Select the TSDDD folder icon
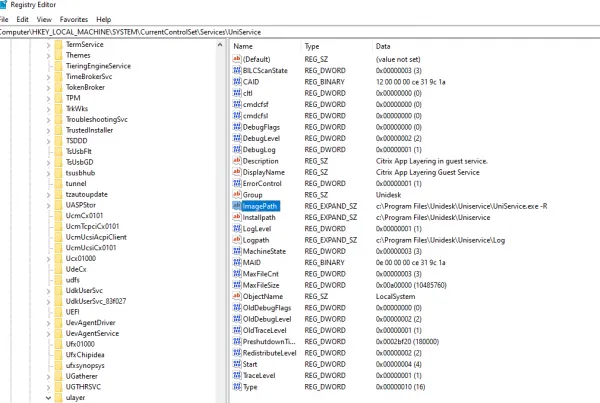Screen dimensions: 600x403 (59, 141)
